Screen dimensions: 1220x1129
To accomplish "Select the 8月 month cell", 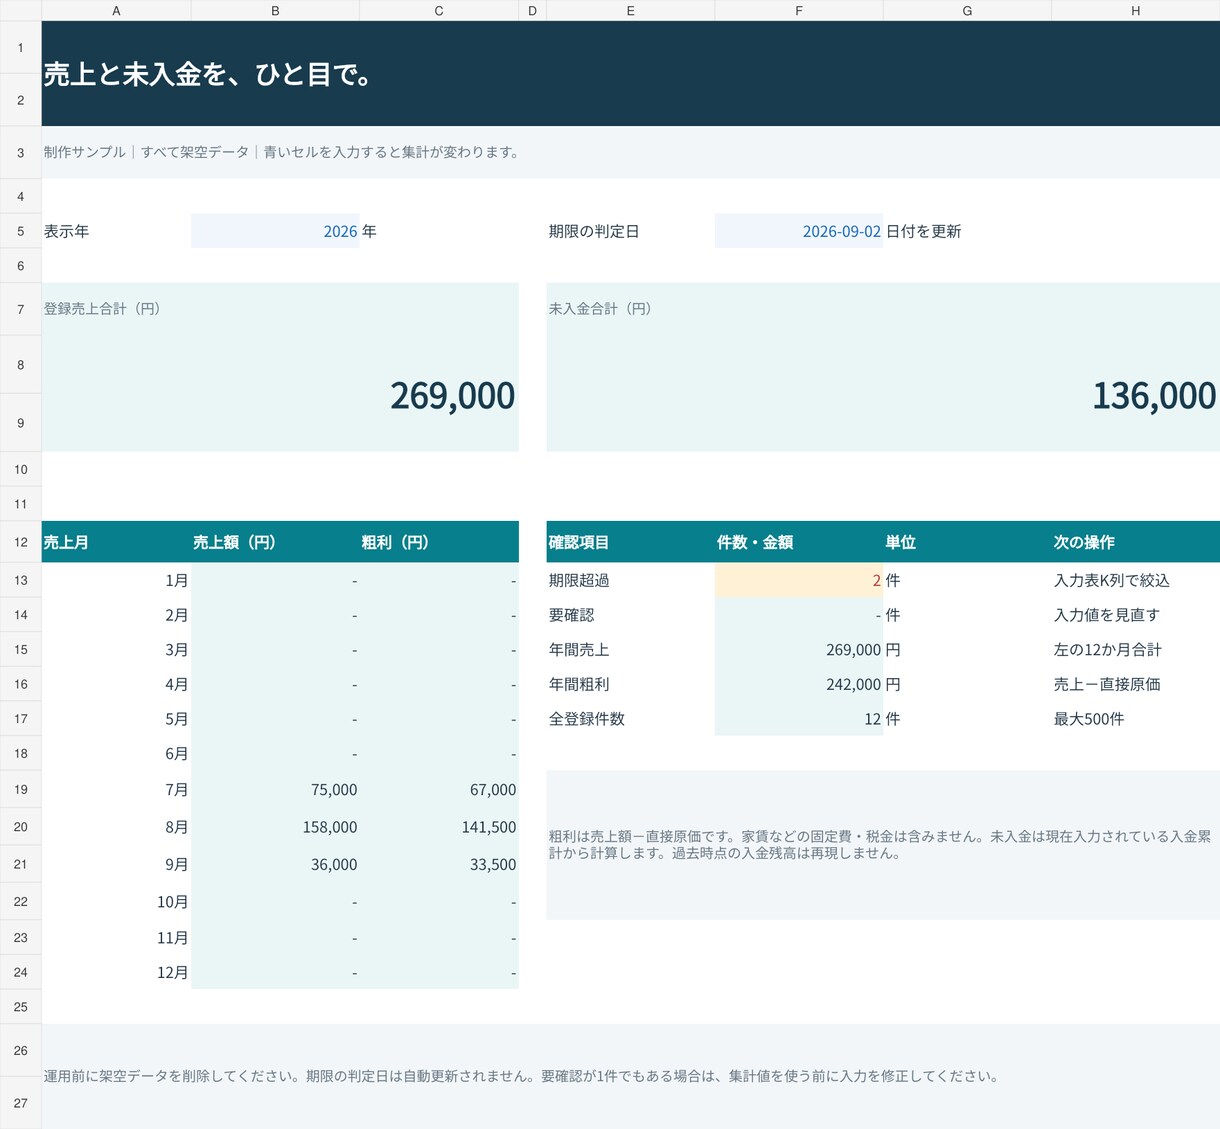I will tap(116, 827).
